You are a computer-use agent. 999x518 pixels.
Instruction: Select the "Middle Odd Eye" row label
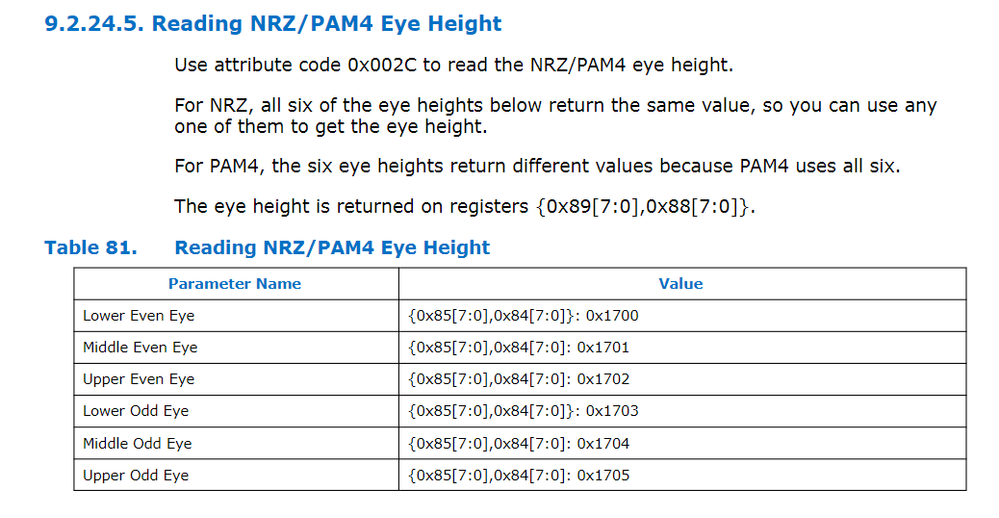coord(137,443)
